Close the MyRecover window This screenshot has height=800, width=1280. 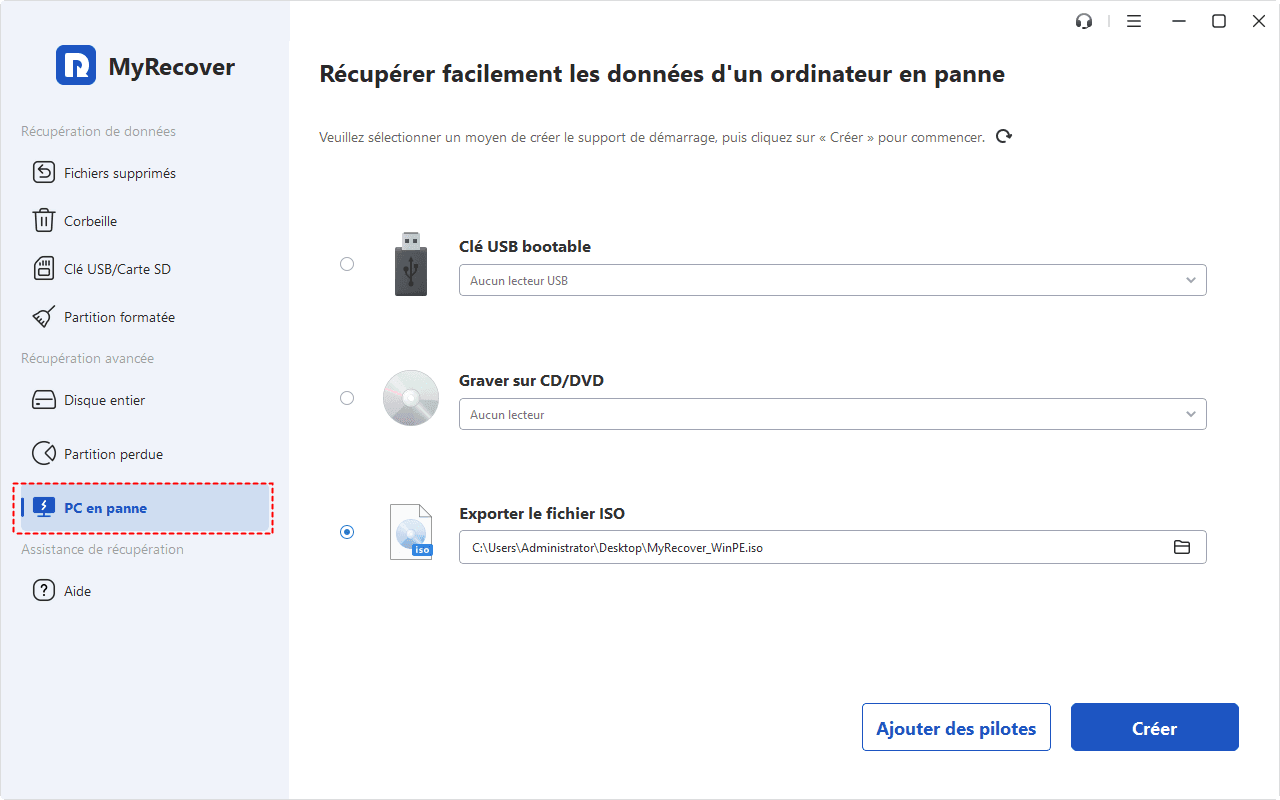coord(1259,21)
